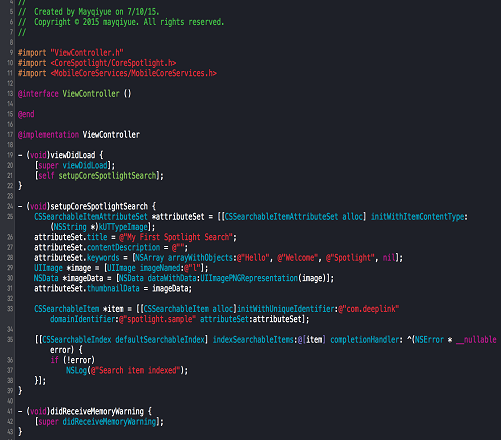The width and height of the screenshot is (501, 440).
Task: Click the MobileCoreServices.h import statement
Action: (x=117, y=73)
